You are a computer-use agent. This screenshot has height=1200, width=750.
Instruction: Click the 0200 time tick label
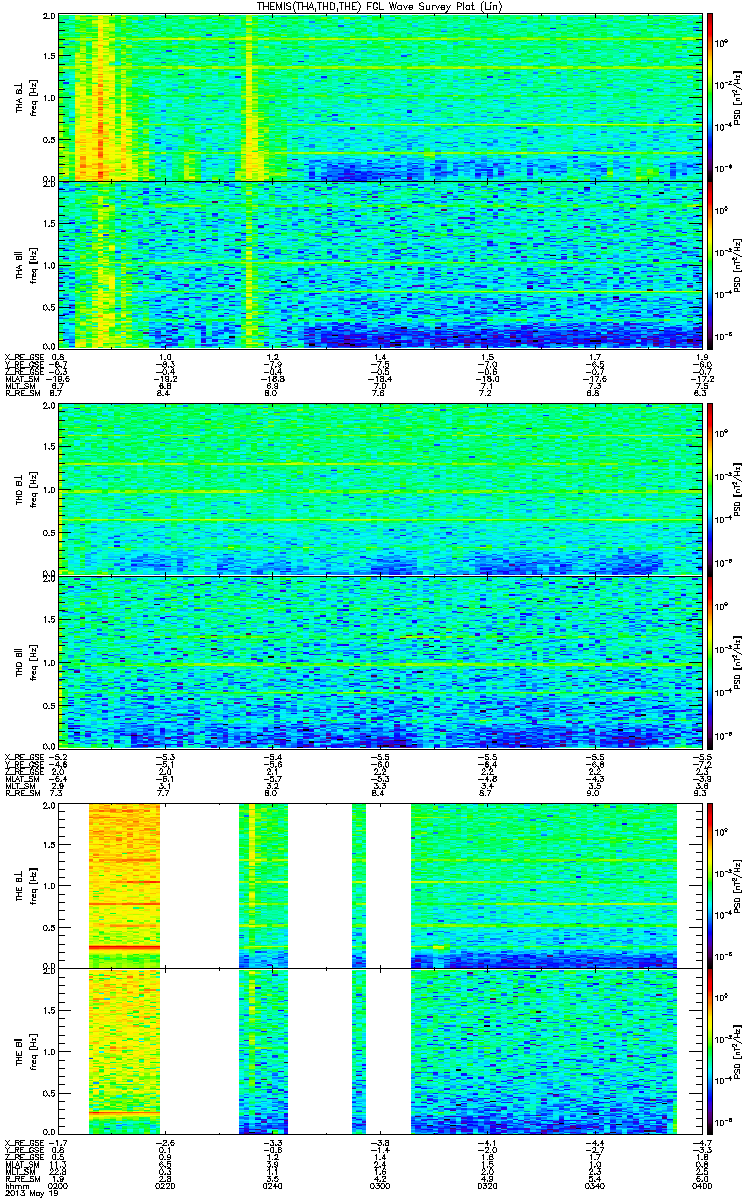[x=58, y=1185]
